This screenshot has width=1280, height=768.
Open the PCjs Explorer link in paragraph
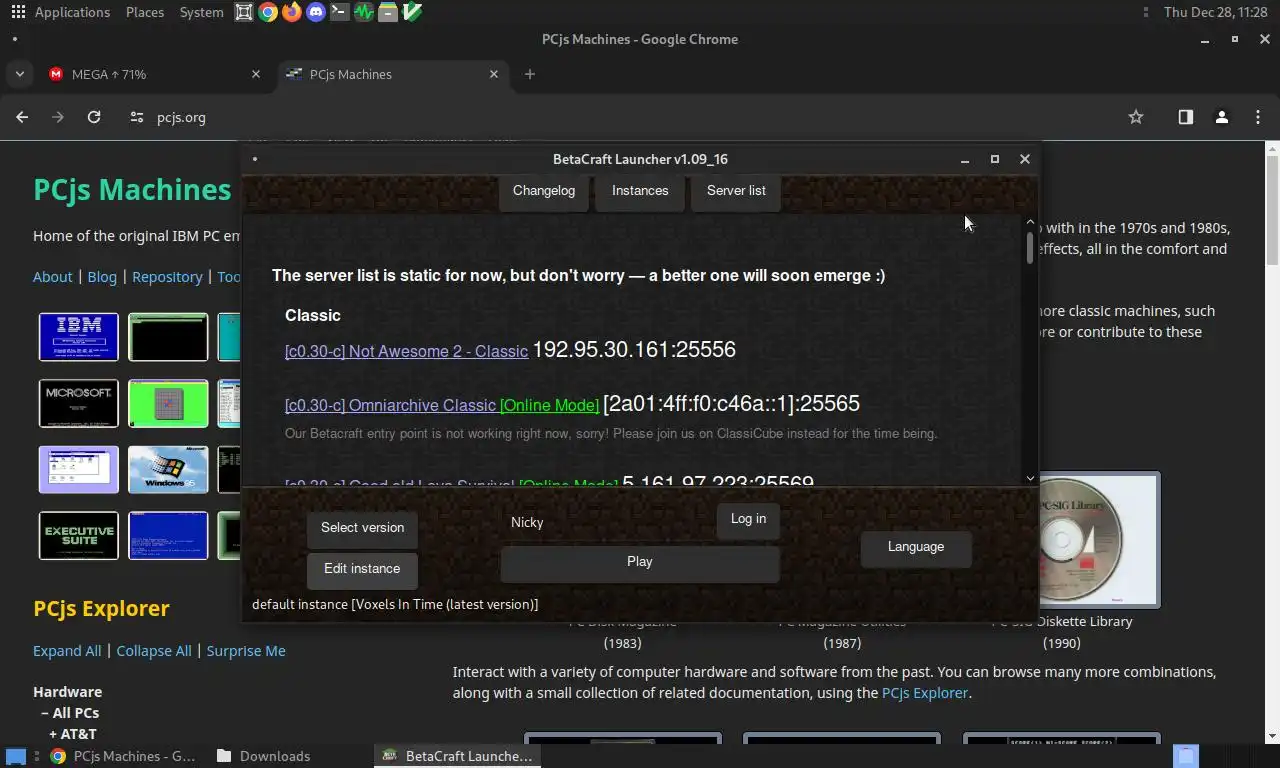pos(925,693)
